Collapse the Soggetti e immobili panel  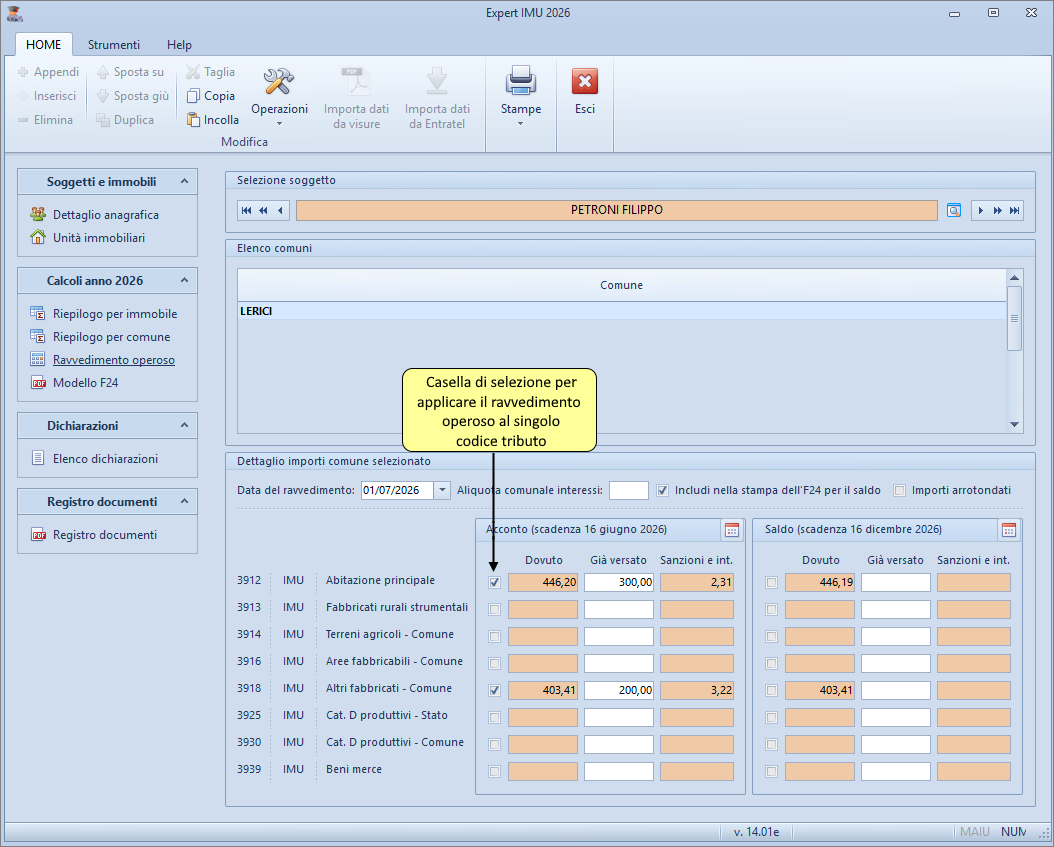[183, 181]
